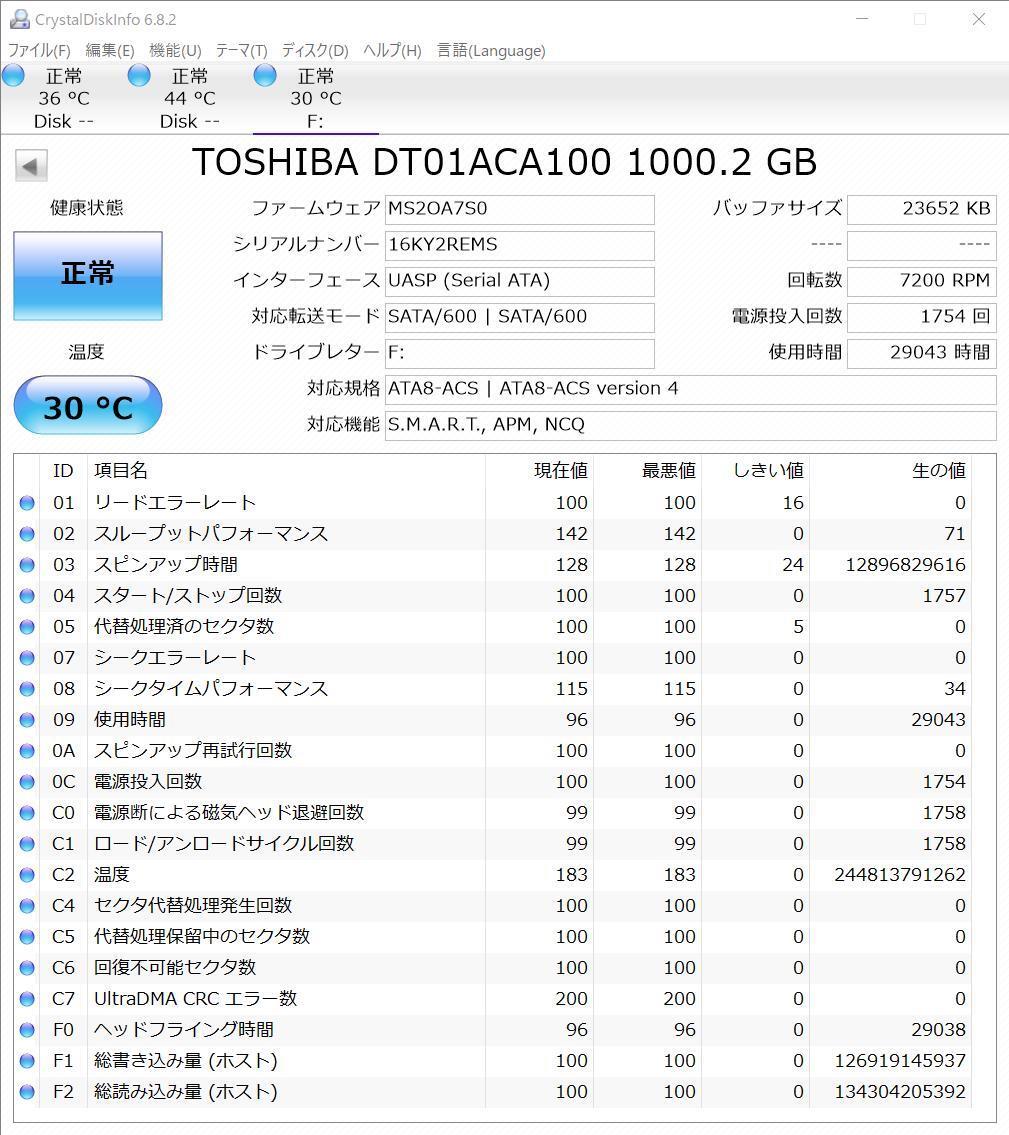Click the serial number field 16KY2REMS

pyautogui.click(x=520, y=245)
